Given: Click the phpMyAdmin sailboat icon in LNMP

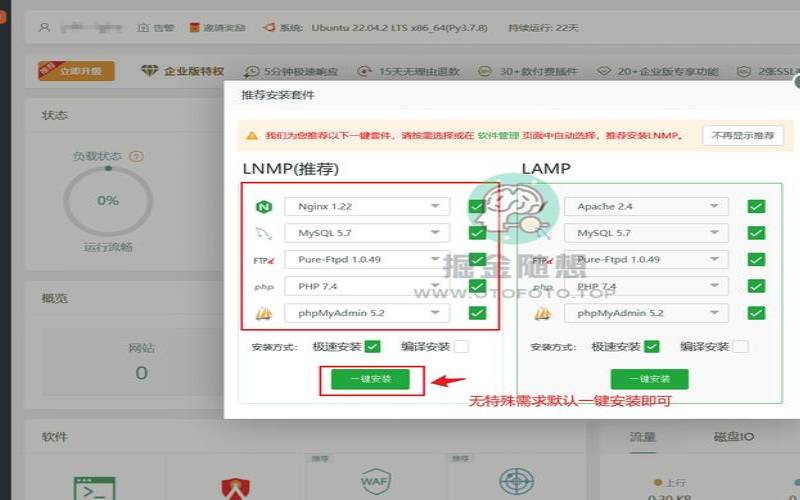Looking at the screenshot, I should tap(264, 313).
